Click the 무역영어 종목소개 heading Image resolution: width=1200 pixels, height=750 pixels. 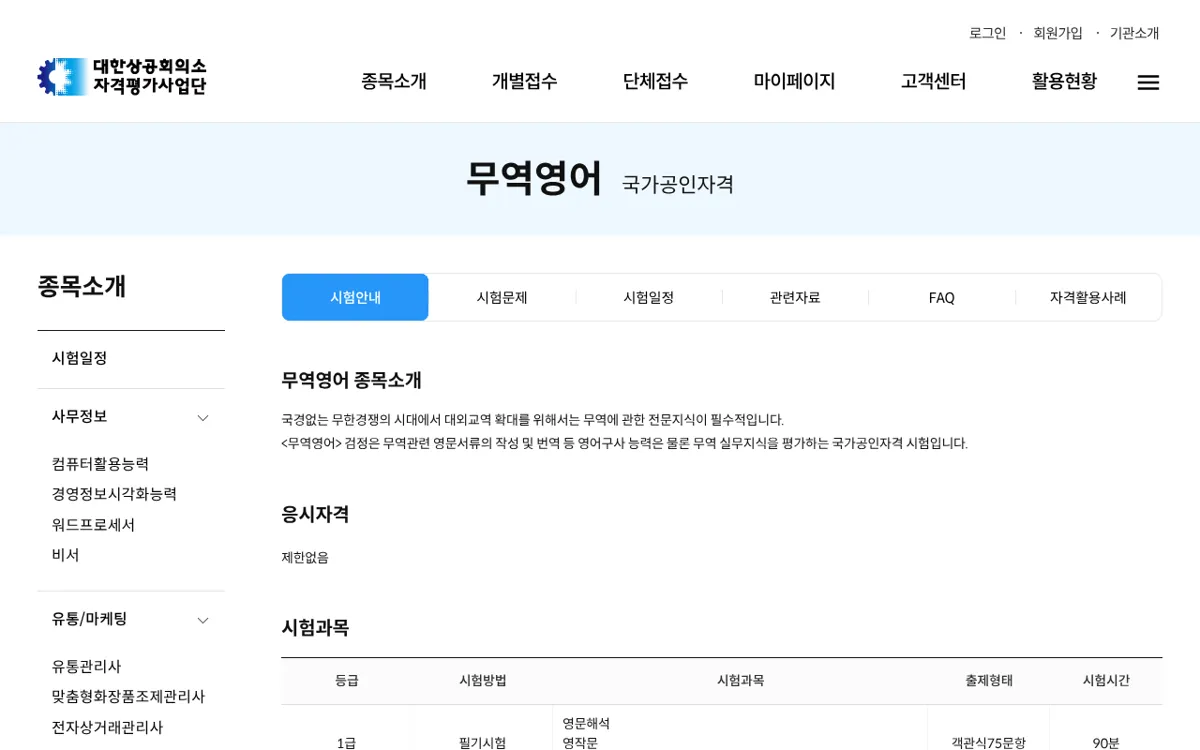click(x=351, y=380)
